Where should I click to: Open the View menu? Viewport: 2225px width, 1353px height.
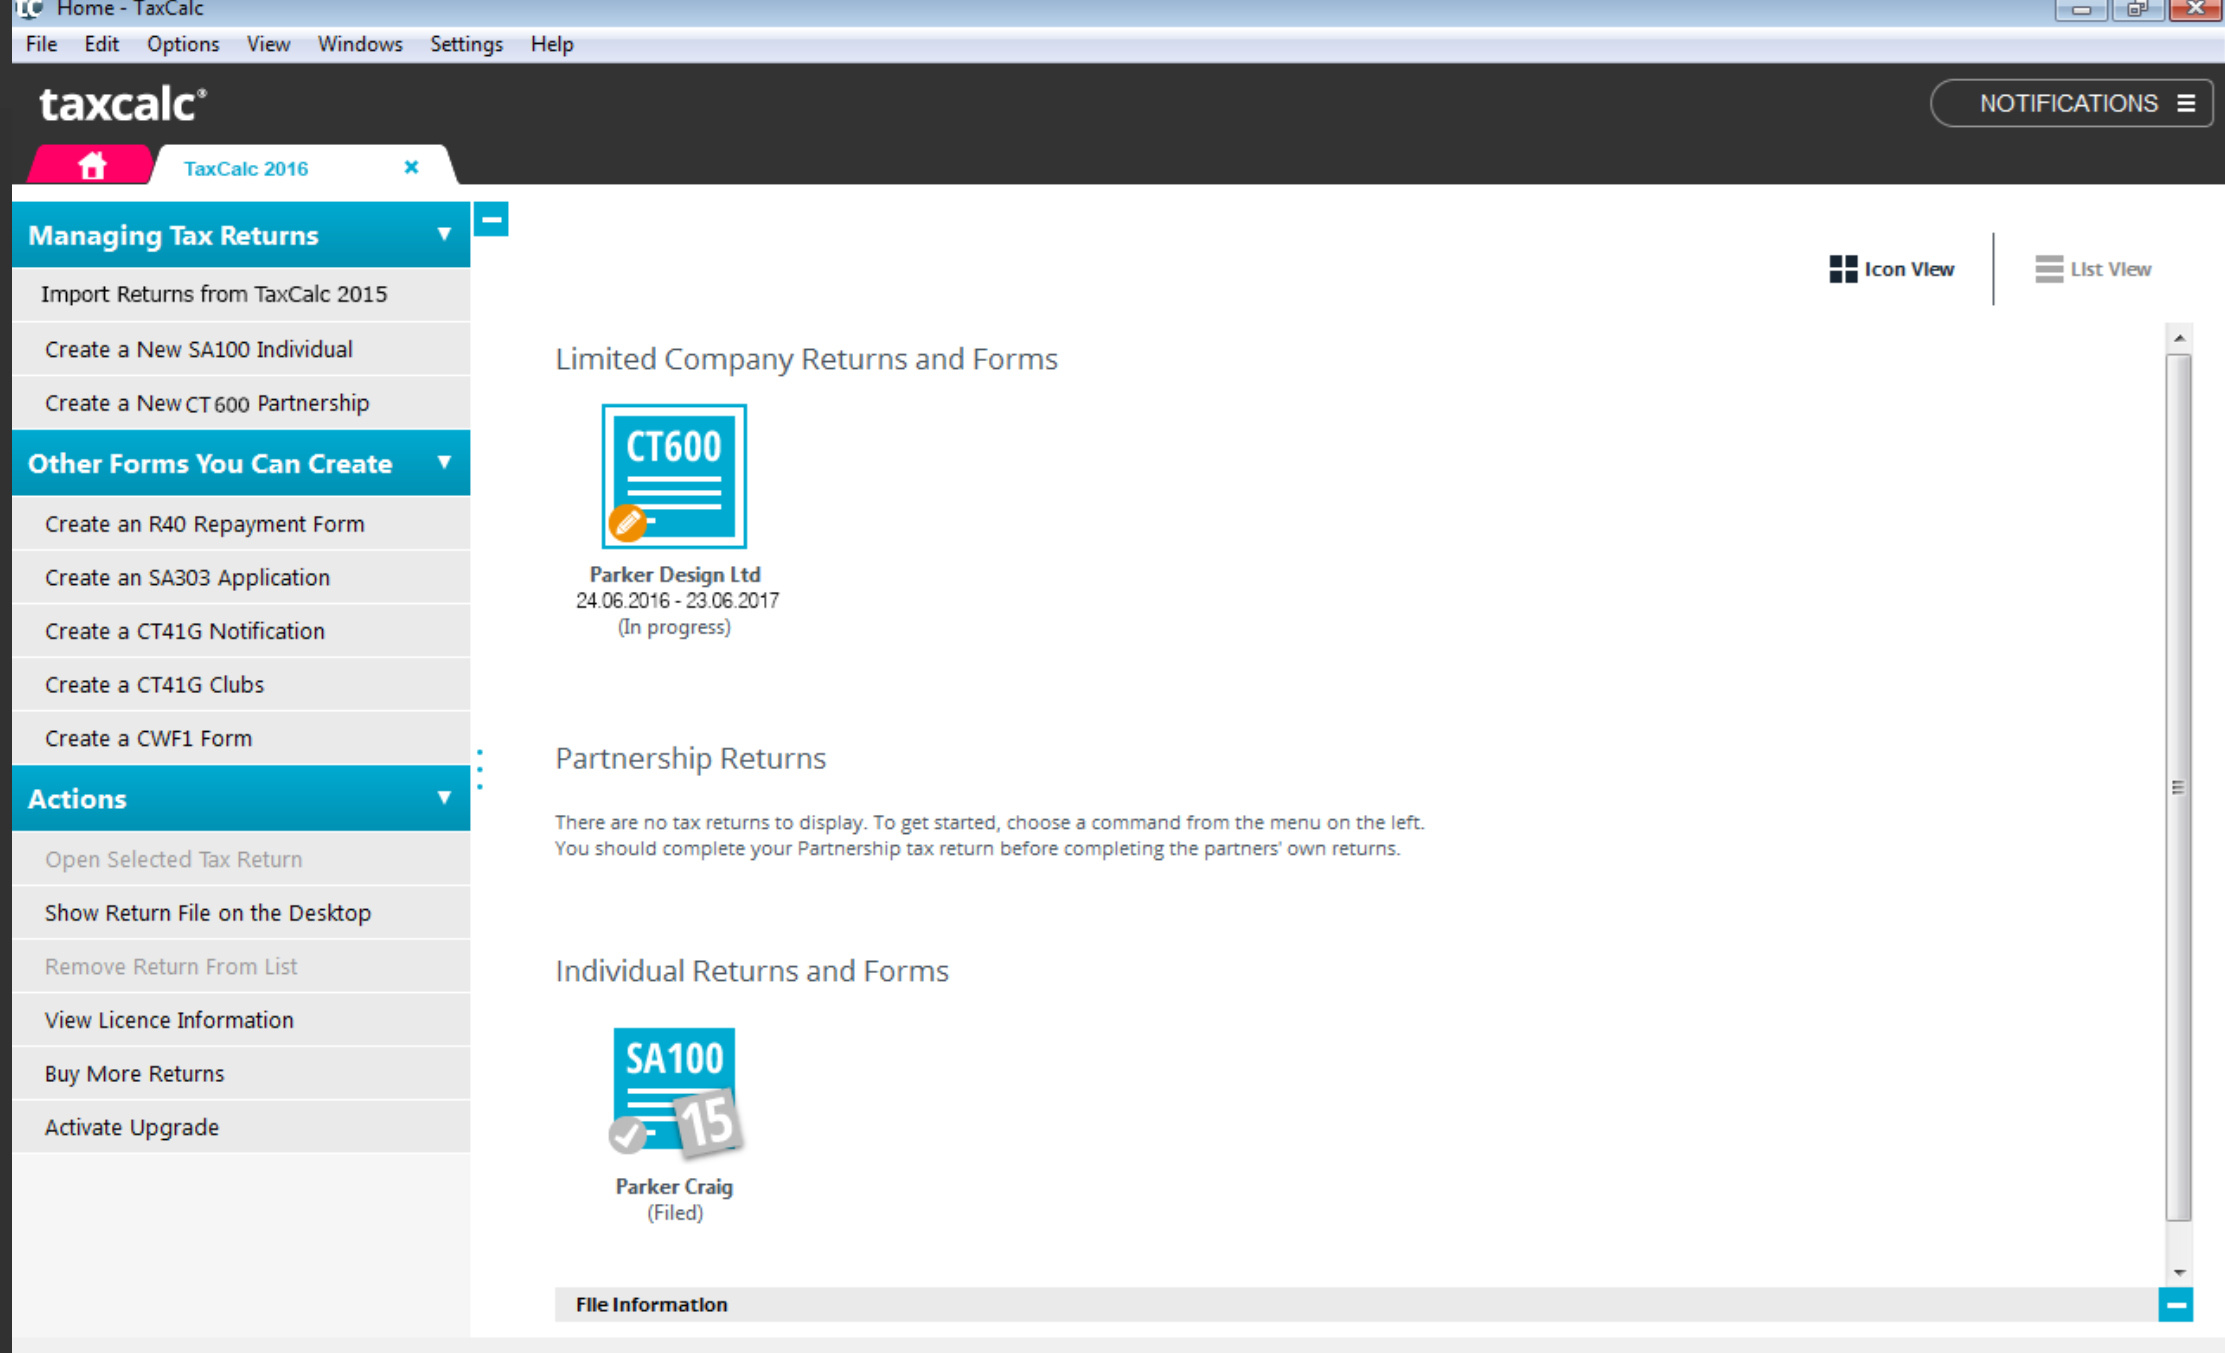[268, 44]
